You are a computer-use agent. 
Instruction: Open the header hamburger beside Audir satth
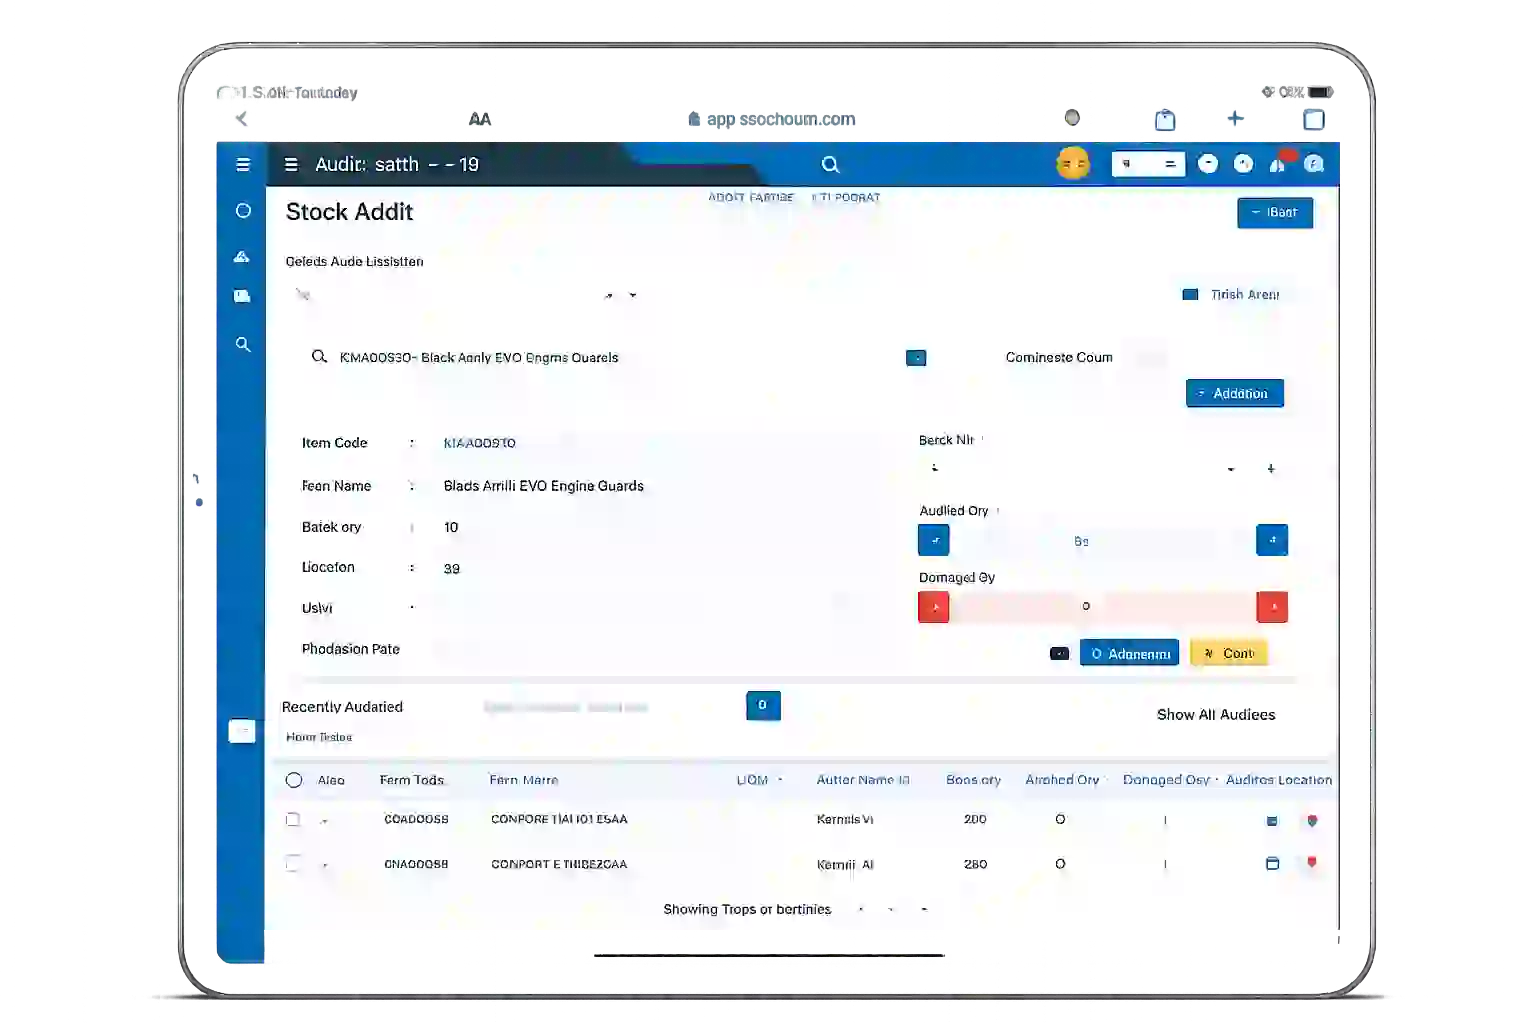click(291, 164)
